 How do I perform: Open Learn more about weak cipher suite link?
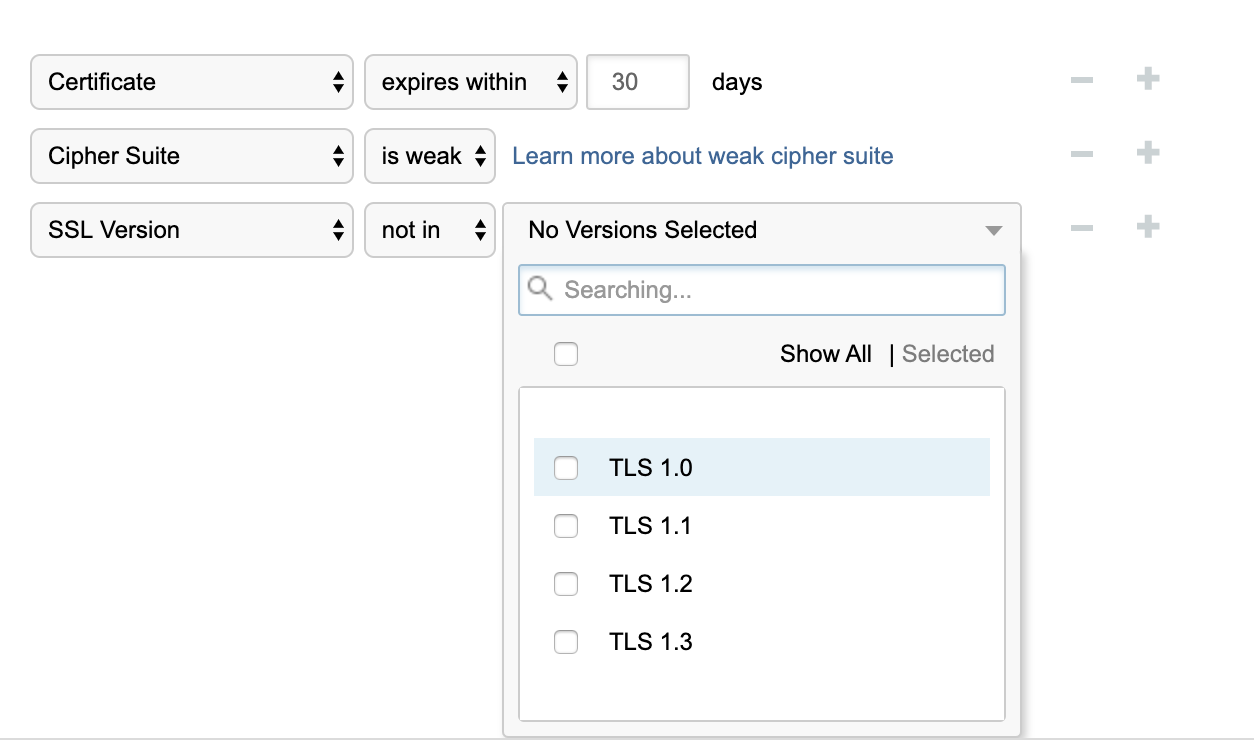(703, 156)
